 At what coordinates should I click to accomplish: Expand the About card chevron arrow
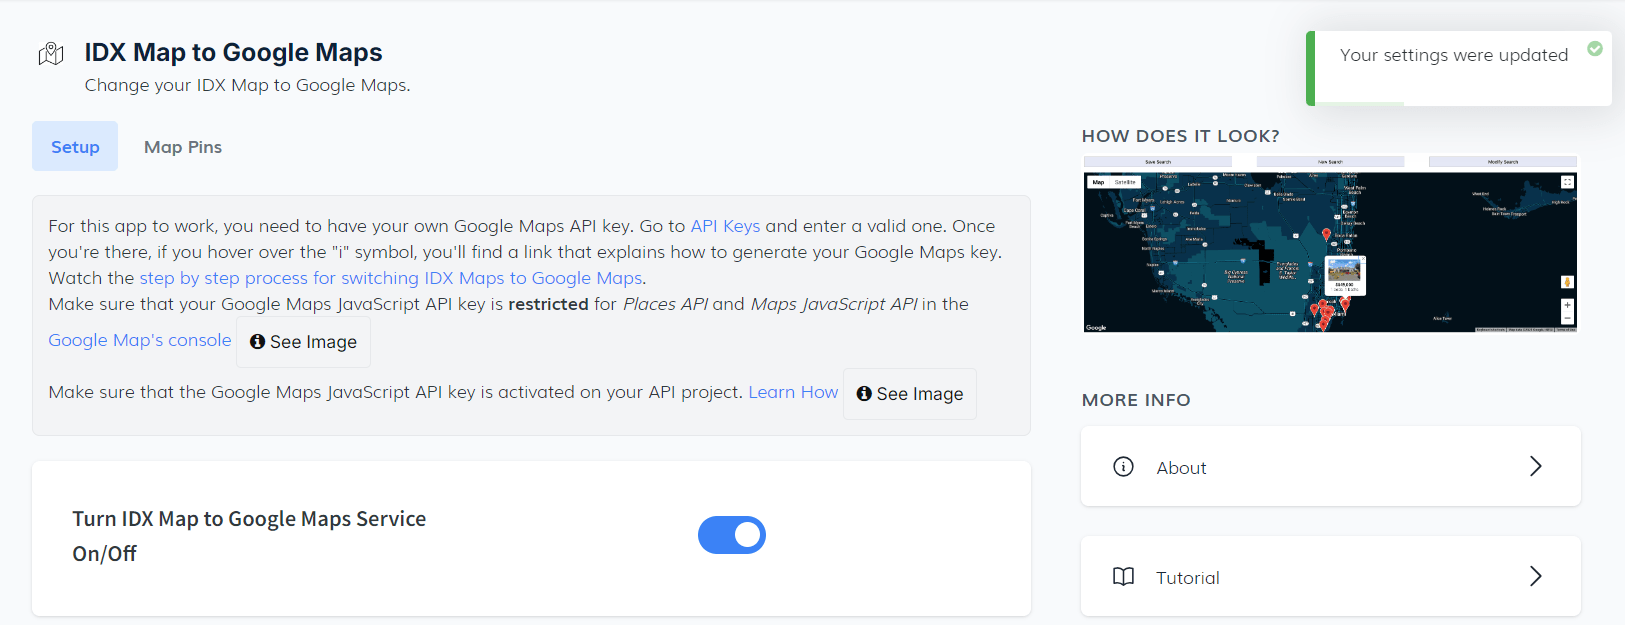[1536, 466]
